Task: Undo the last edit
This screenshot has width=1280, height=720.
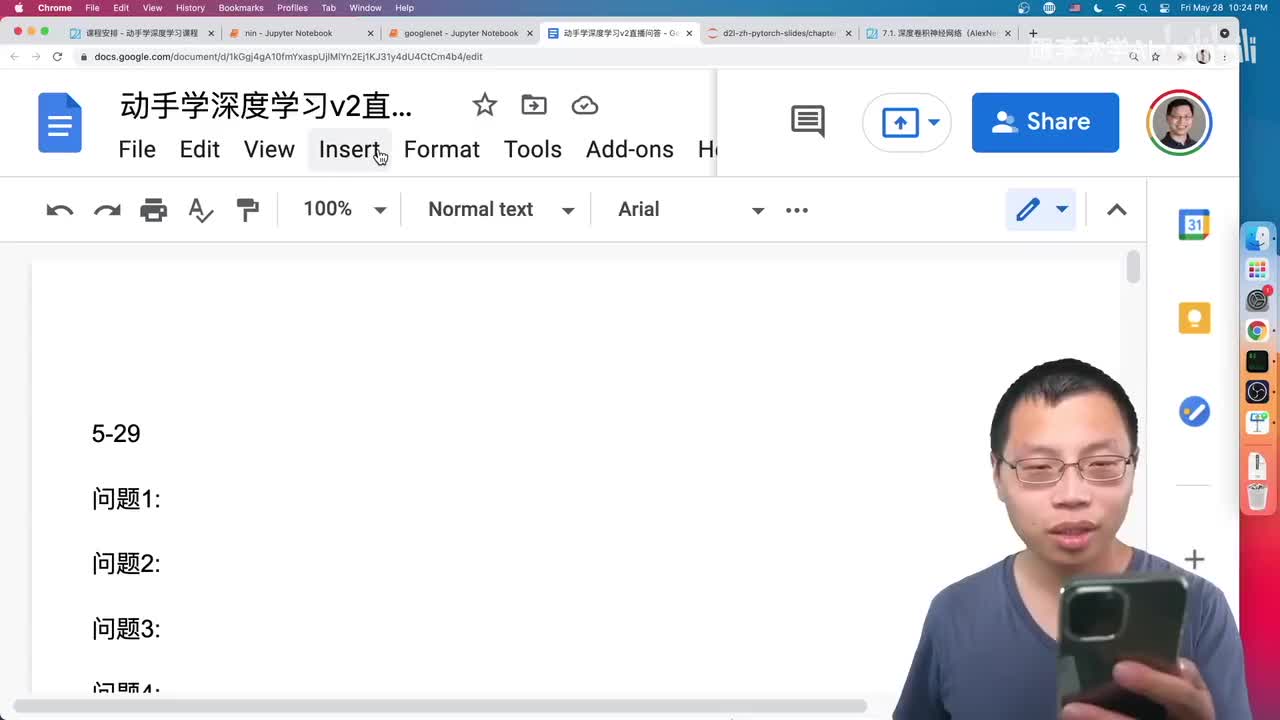Action: (60, 210)
